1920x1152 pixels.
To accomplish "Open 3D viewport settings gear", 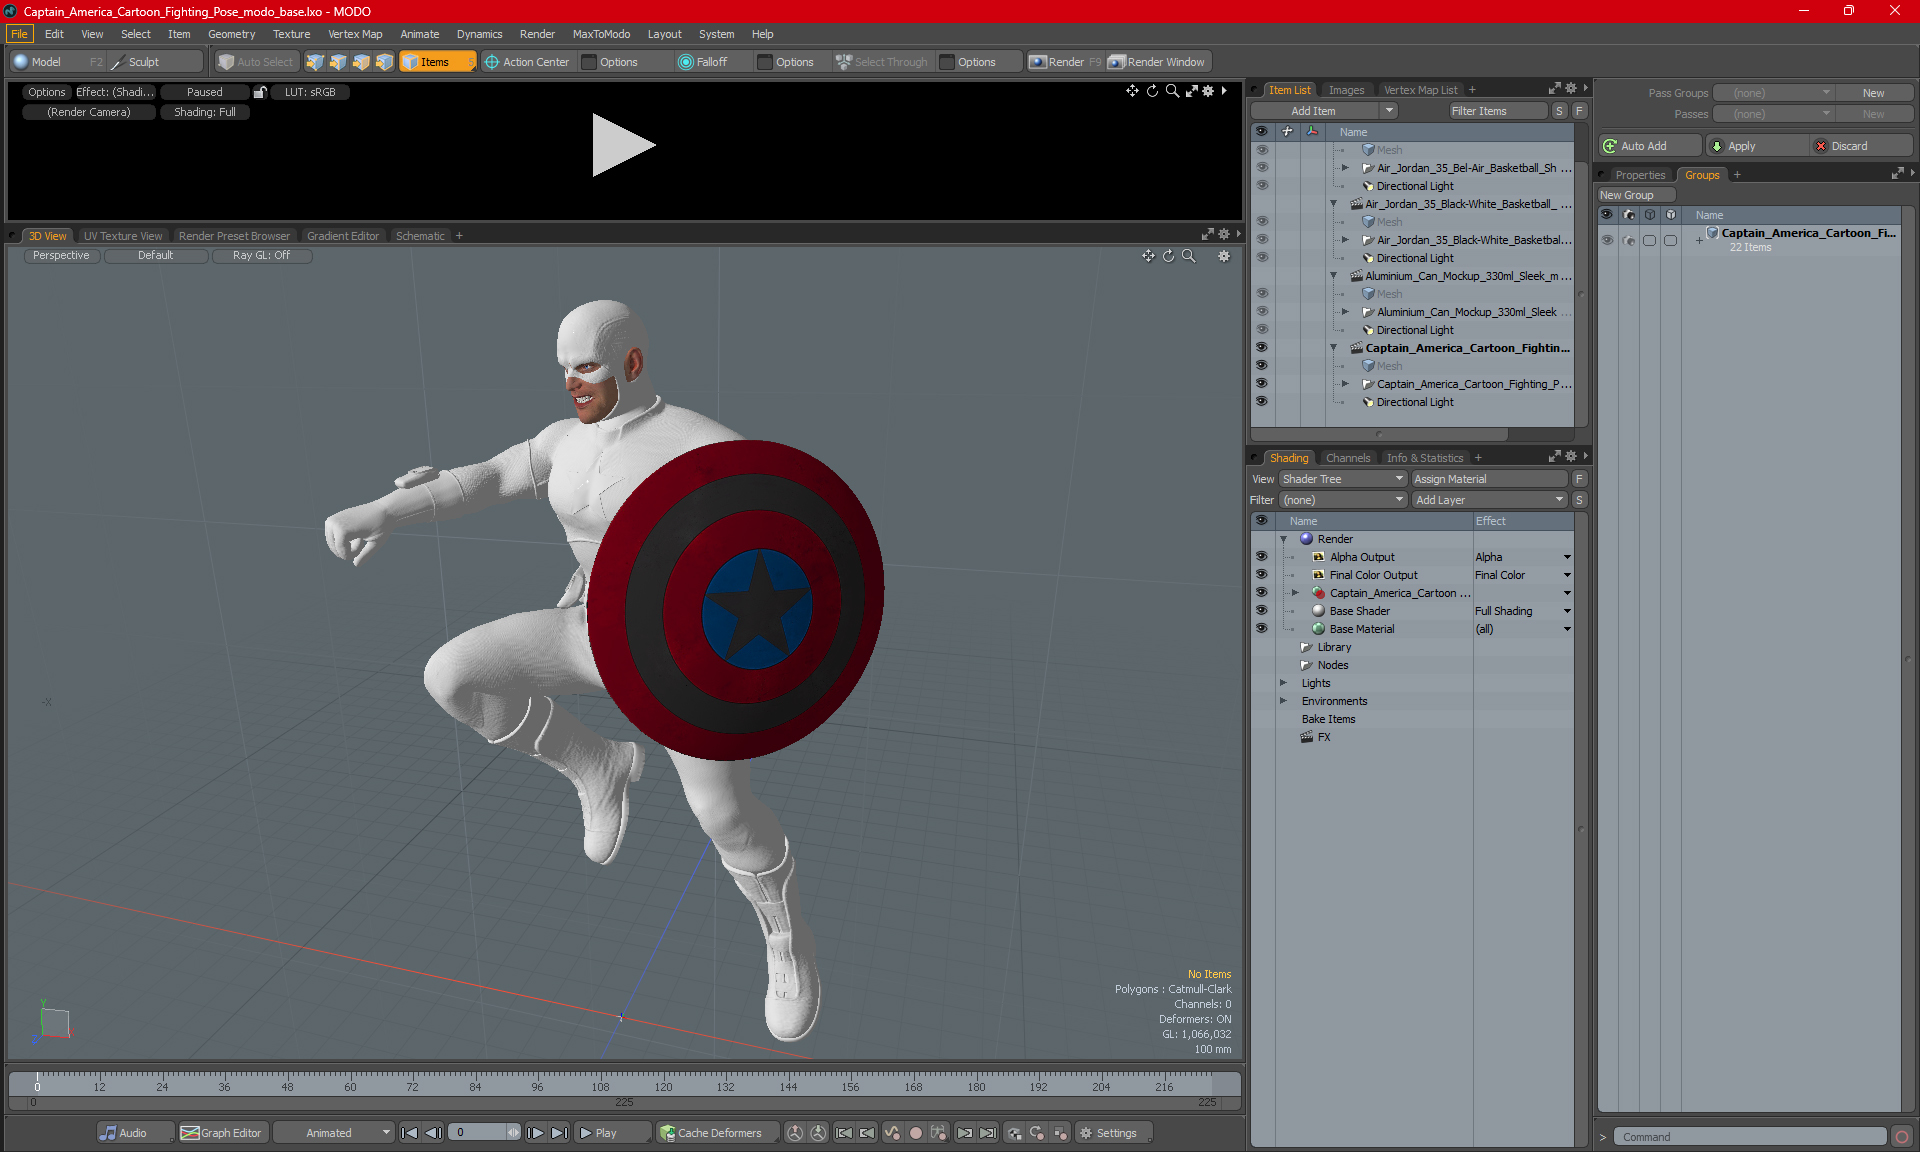I will coord(1224,256).
